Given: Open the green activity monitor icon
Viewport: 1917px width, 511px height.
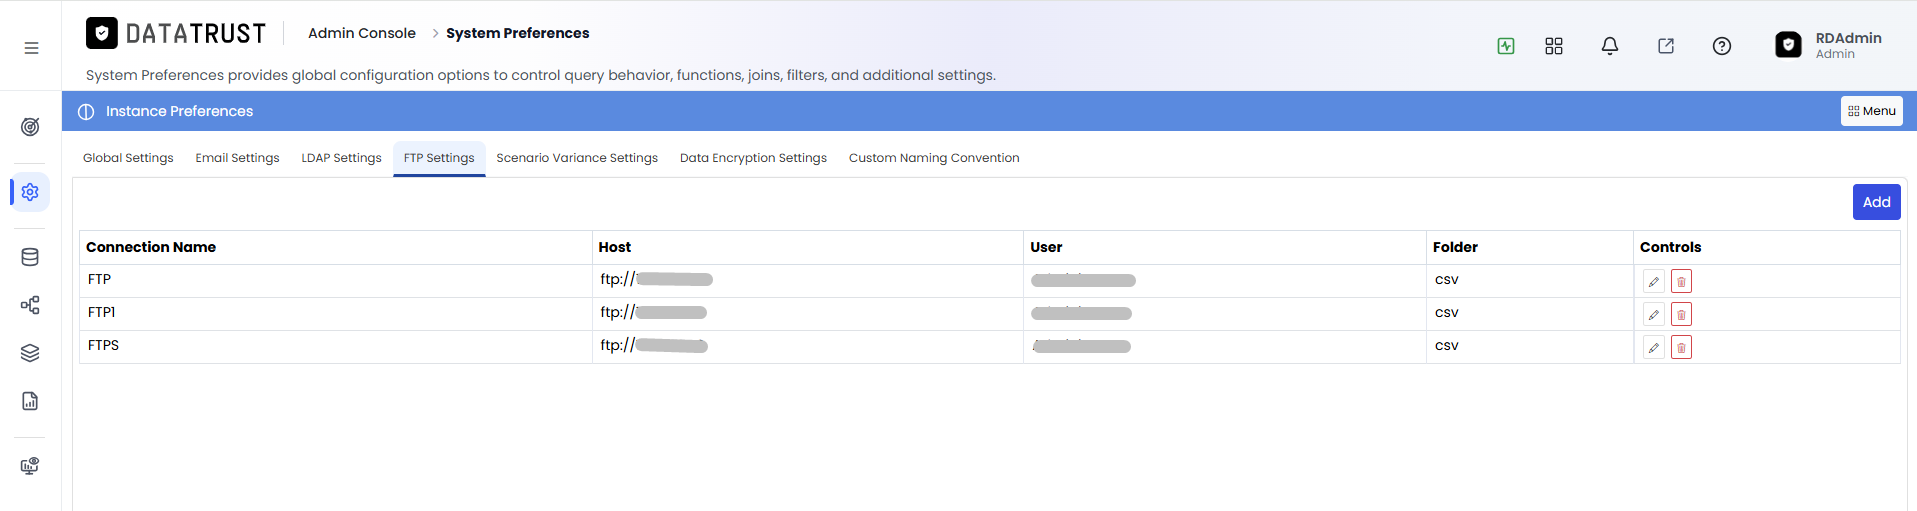Looking at the screenshot, I should click(x=1506, y=46).
